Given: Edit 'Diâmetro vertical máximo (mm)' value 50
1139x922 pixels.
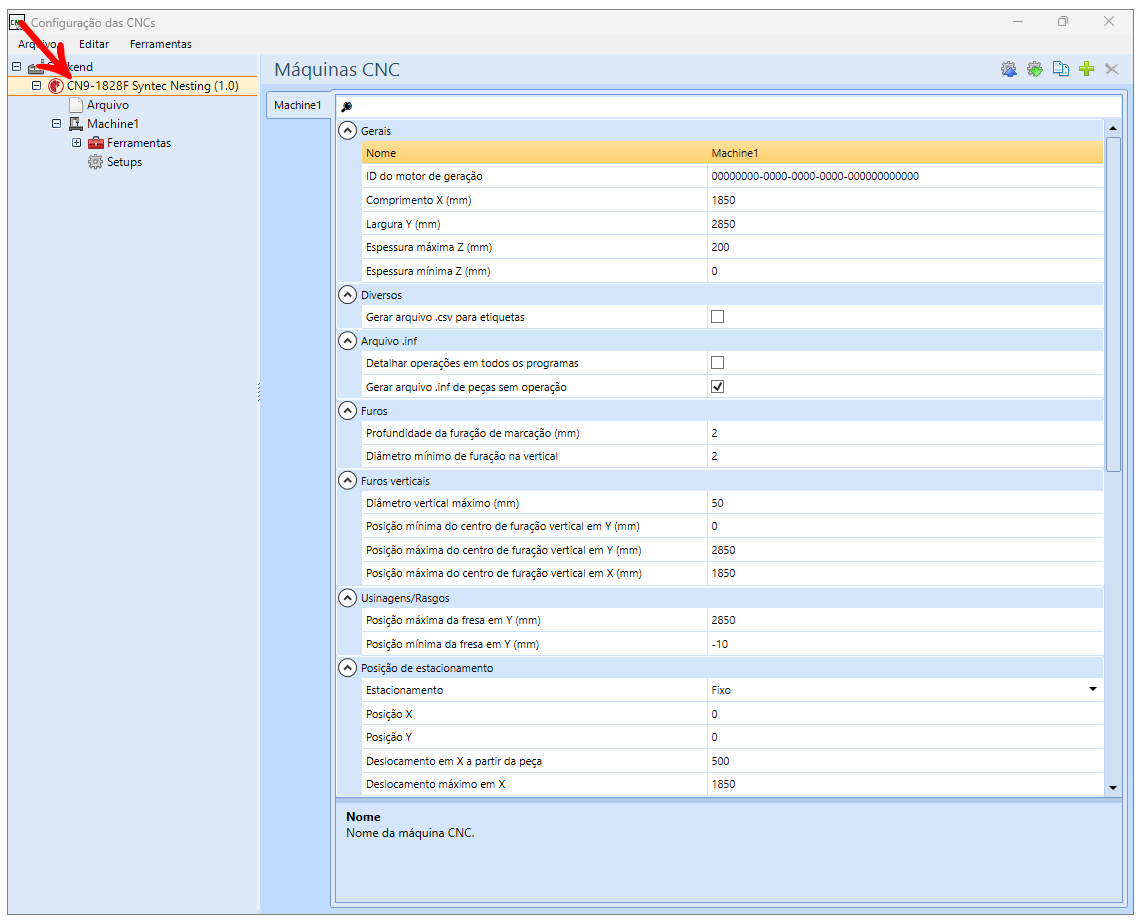Looking at the screenshot, I should [905, 503].
